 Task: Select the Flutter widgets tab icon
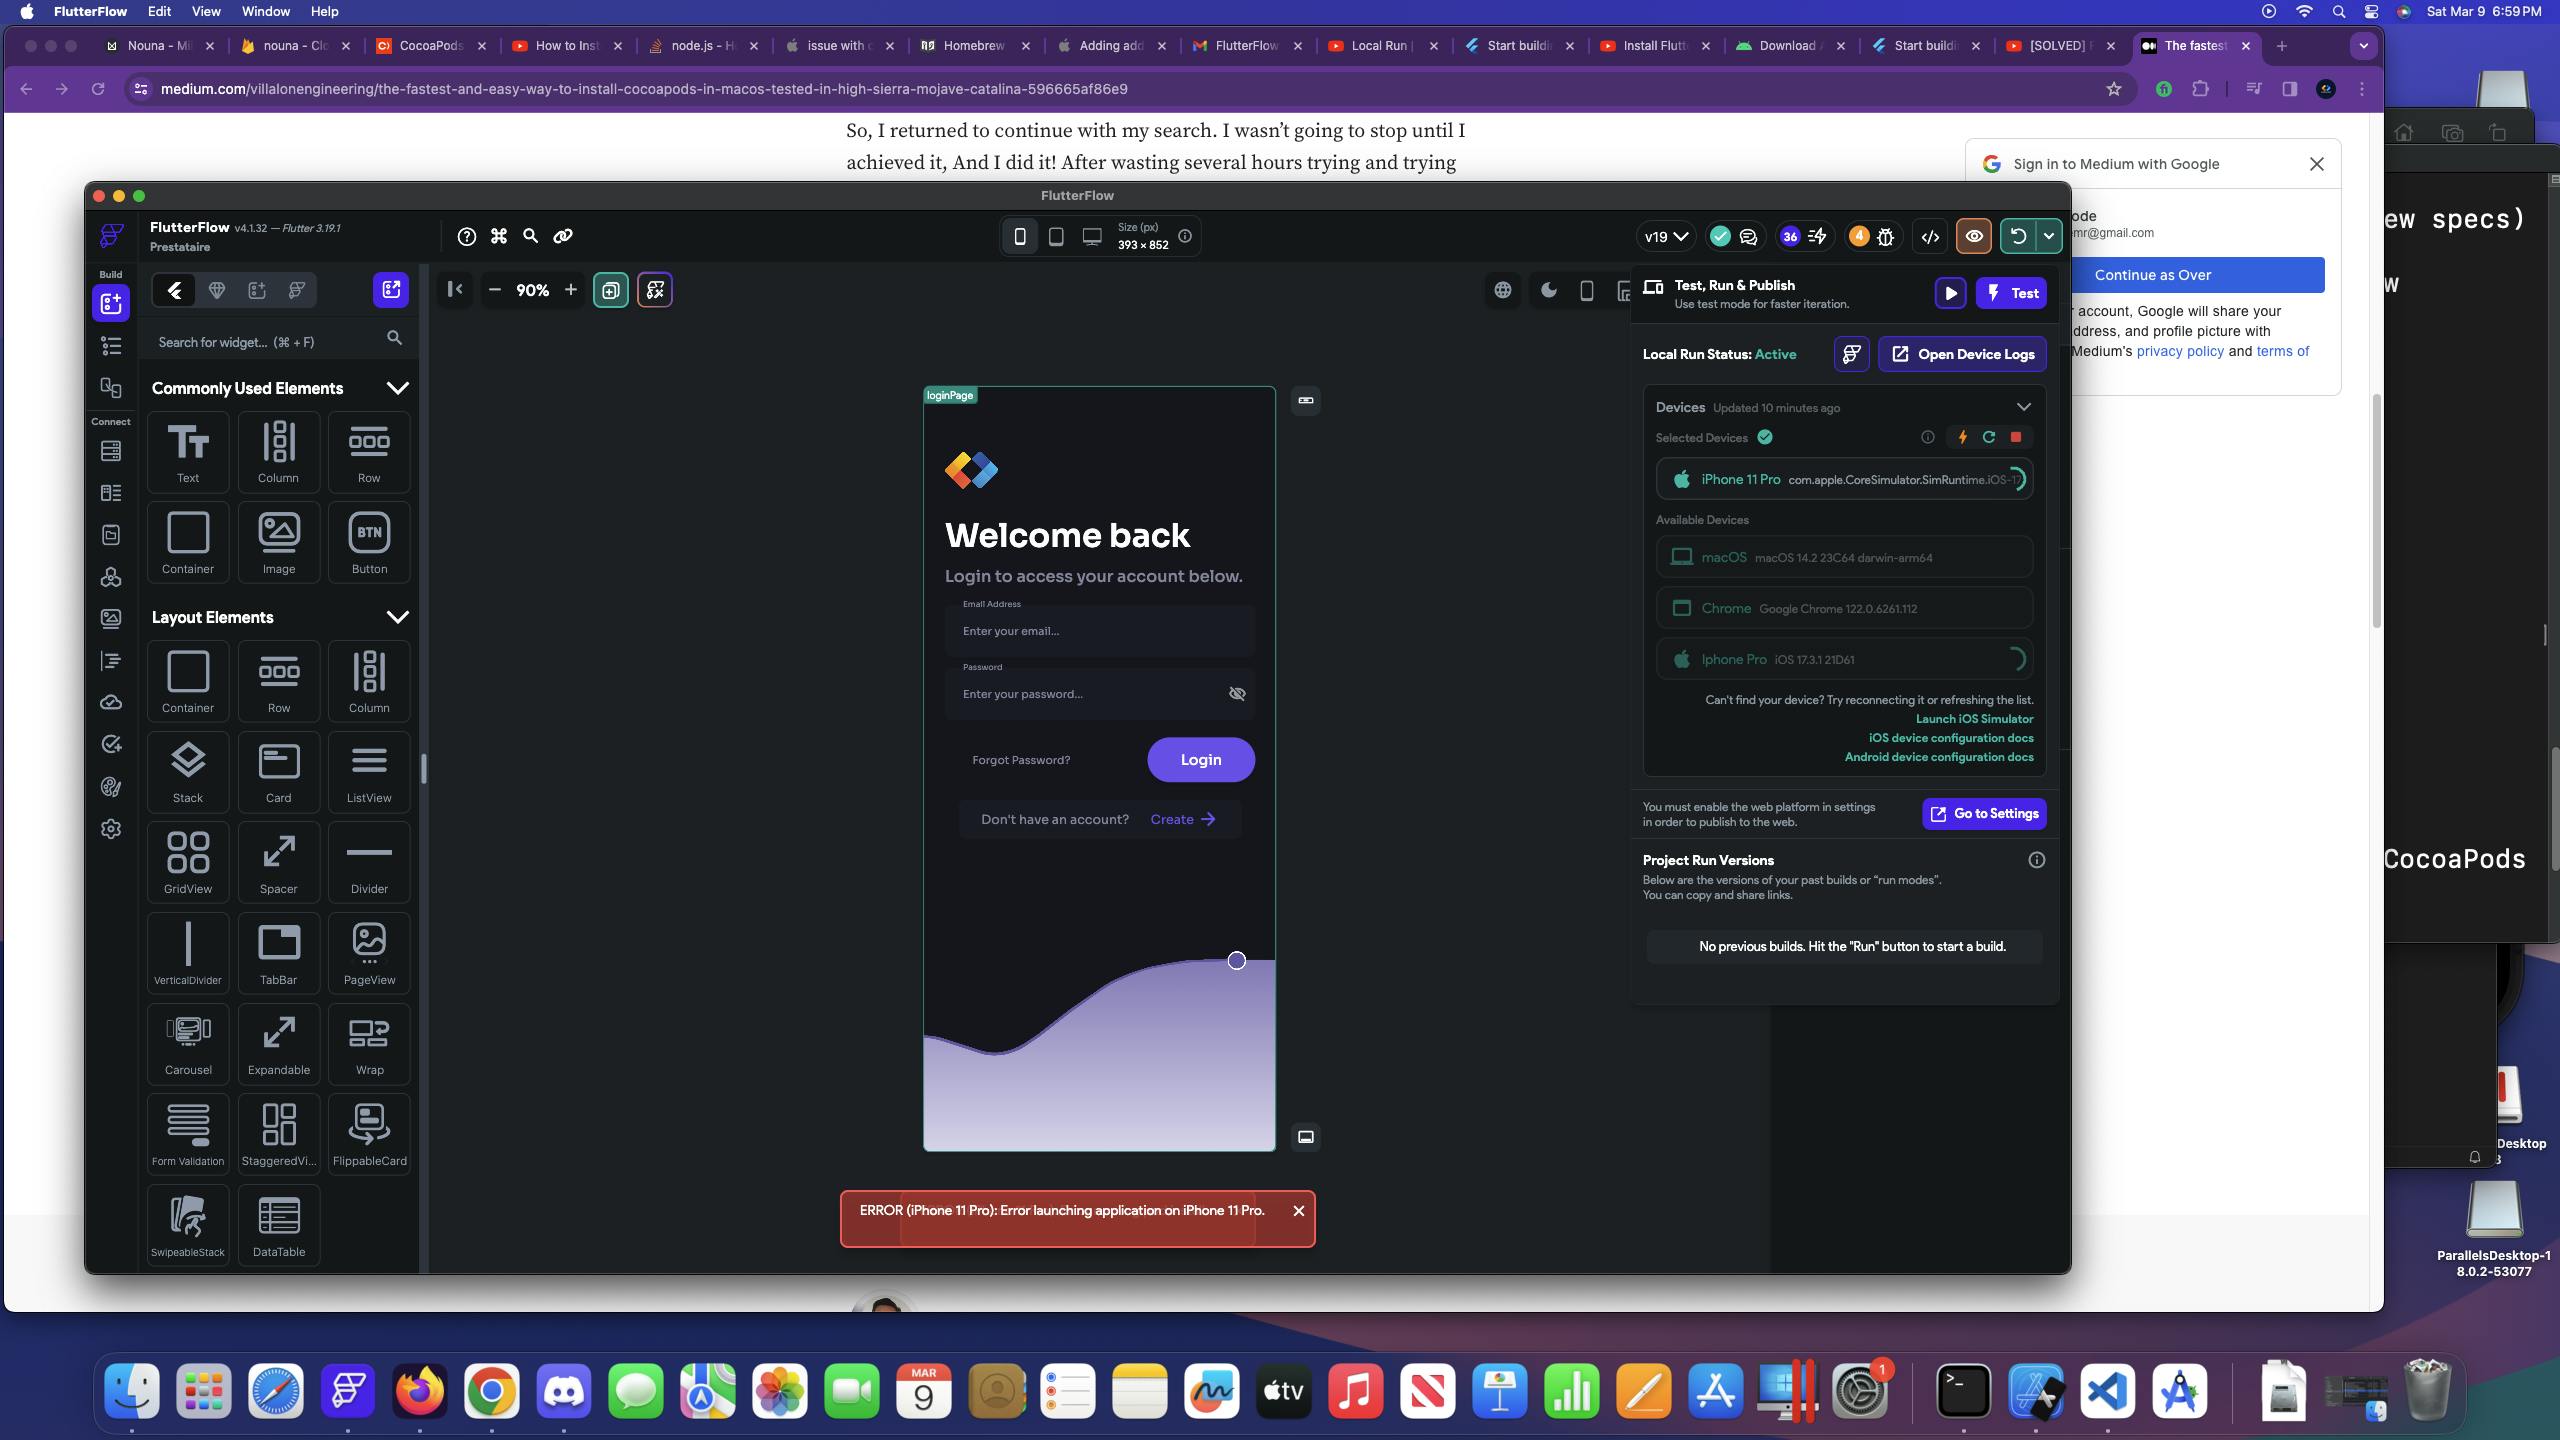pyautogui.click(x=174, y=290)
